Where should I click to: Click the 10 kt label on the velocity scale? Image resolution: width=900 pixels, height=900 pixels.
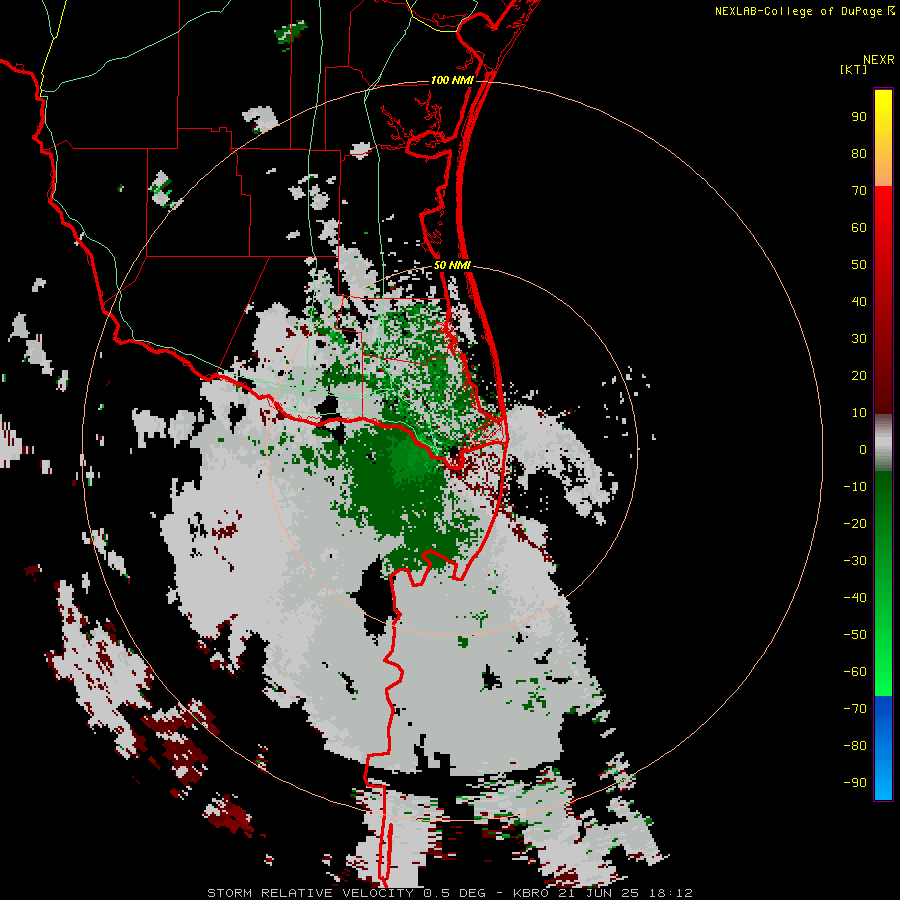(x=859, y=413)
